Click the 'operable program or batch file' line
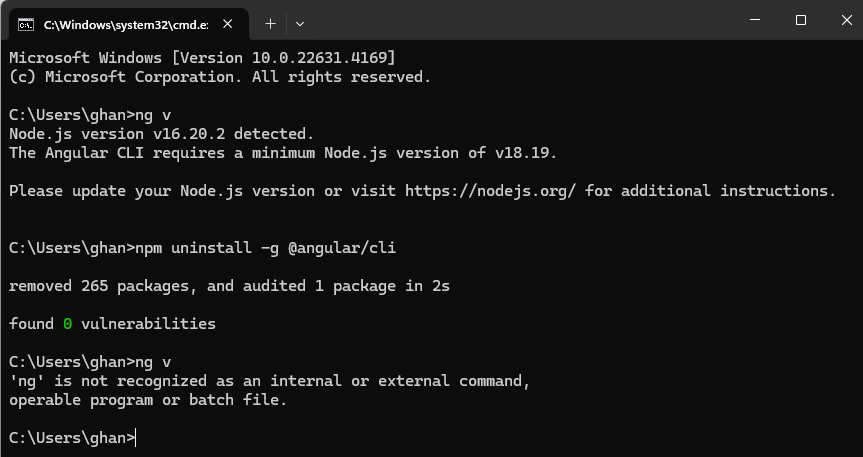This screenshot has width=863, height=457. point(148,400)
